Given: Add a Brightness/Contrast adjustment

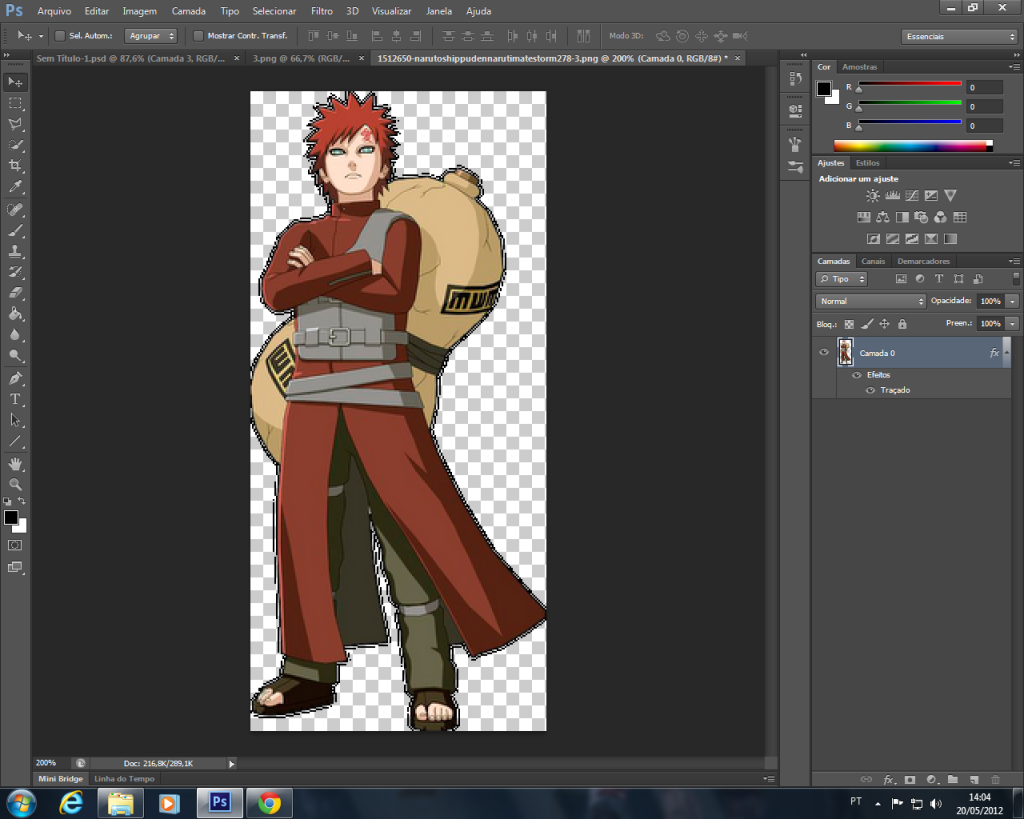Looking at the screenshot, I should (x=873, y=196).
